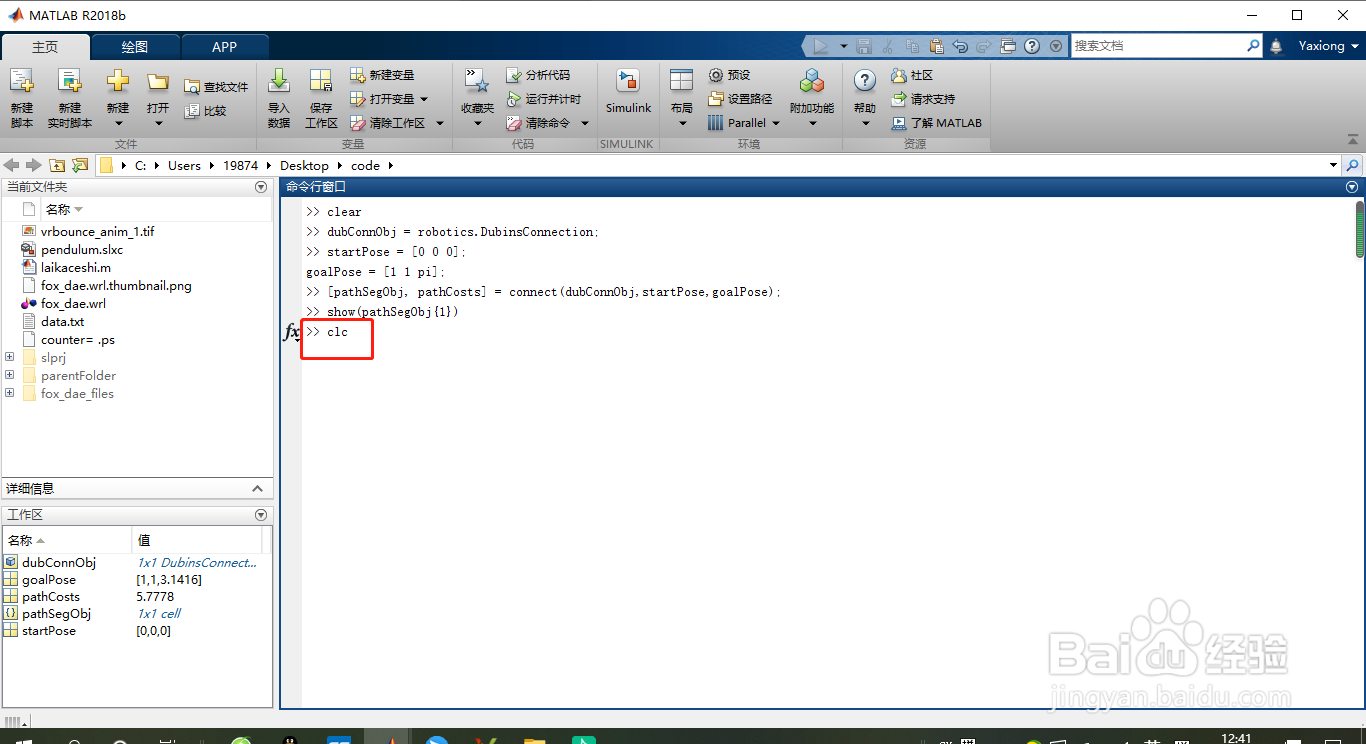Click the search magnifier in documentation box

tap(1254, 46)
